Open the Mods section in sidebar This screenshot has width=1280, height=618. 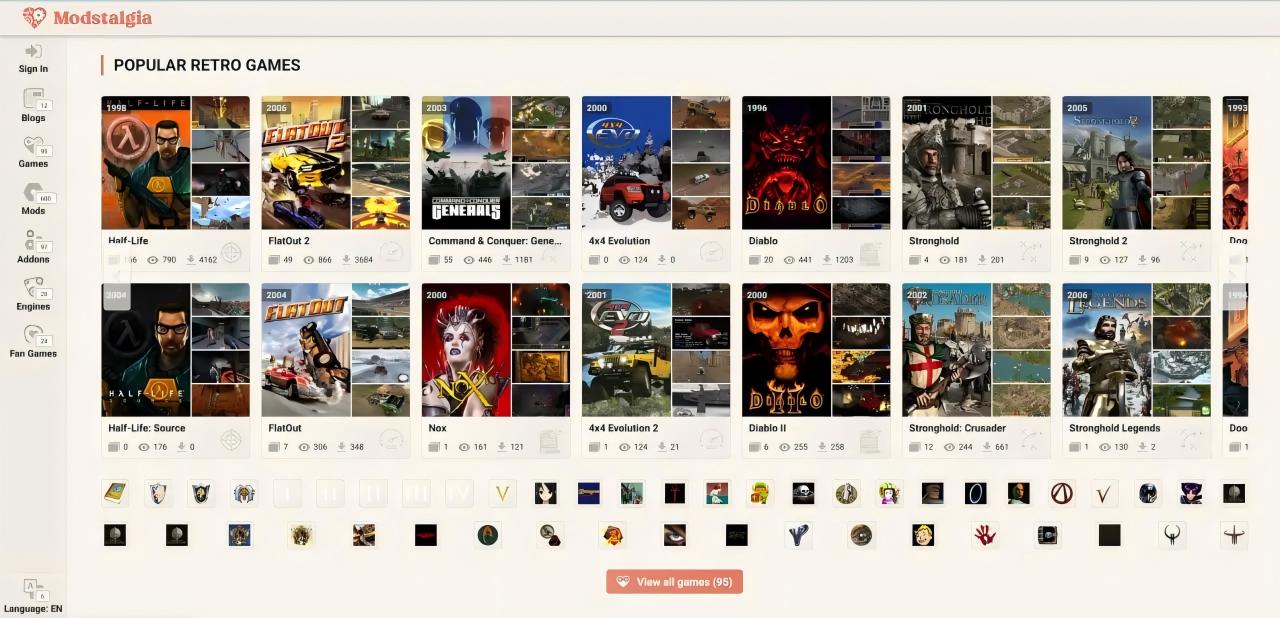click(x=33, y=199)
